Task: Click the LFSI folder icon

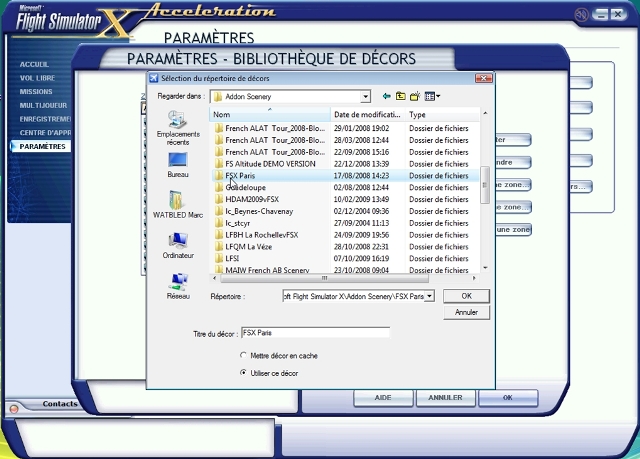Action: point(219,258)
